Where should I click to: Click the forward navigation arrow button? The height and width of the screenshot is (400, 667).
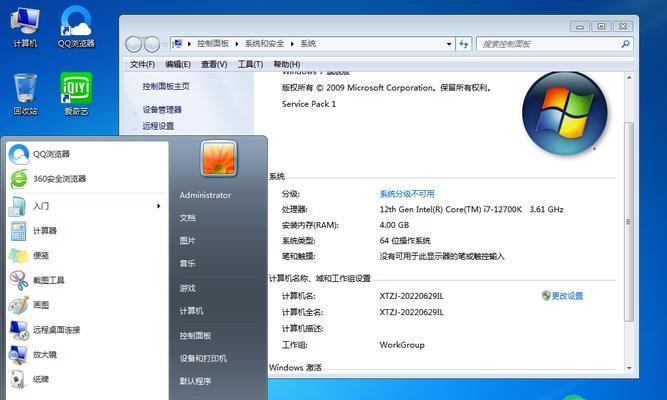(x=151, y=44)
